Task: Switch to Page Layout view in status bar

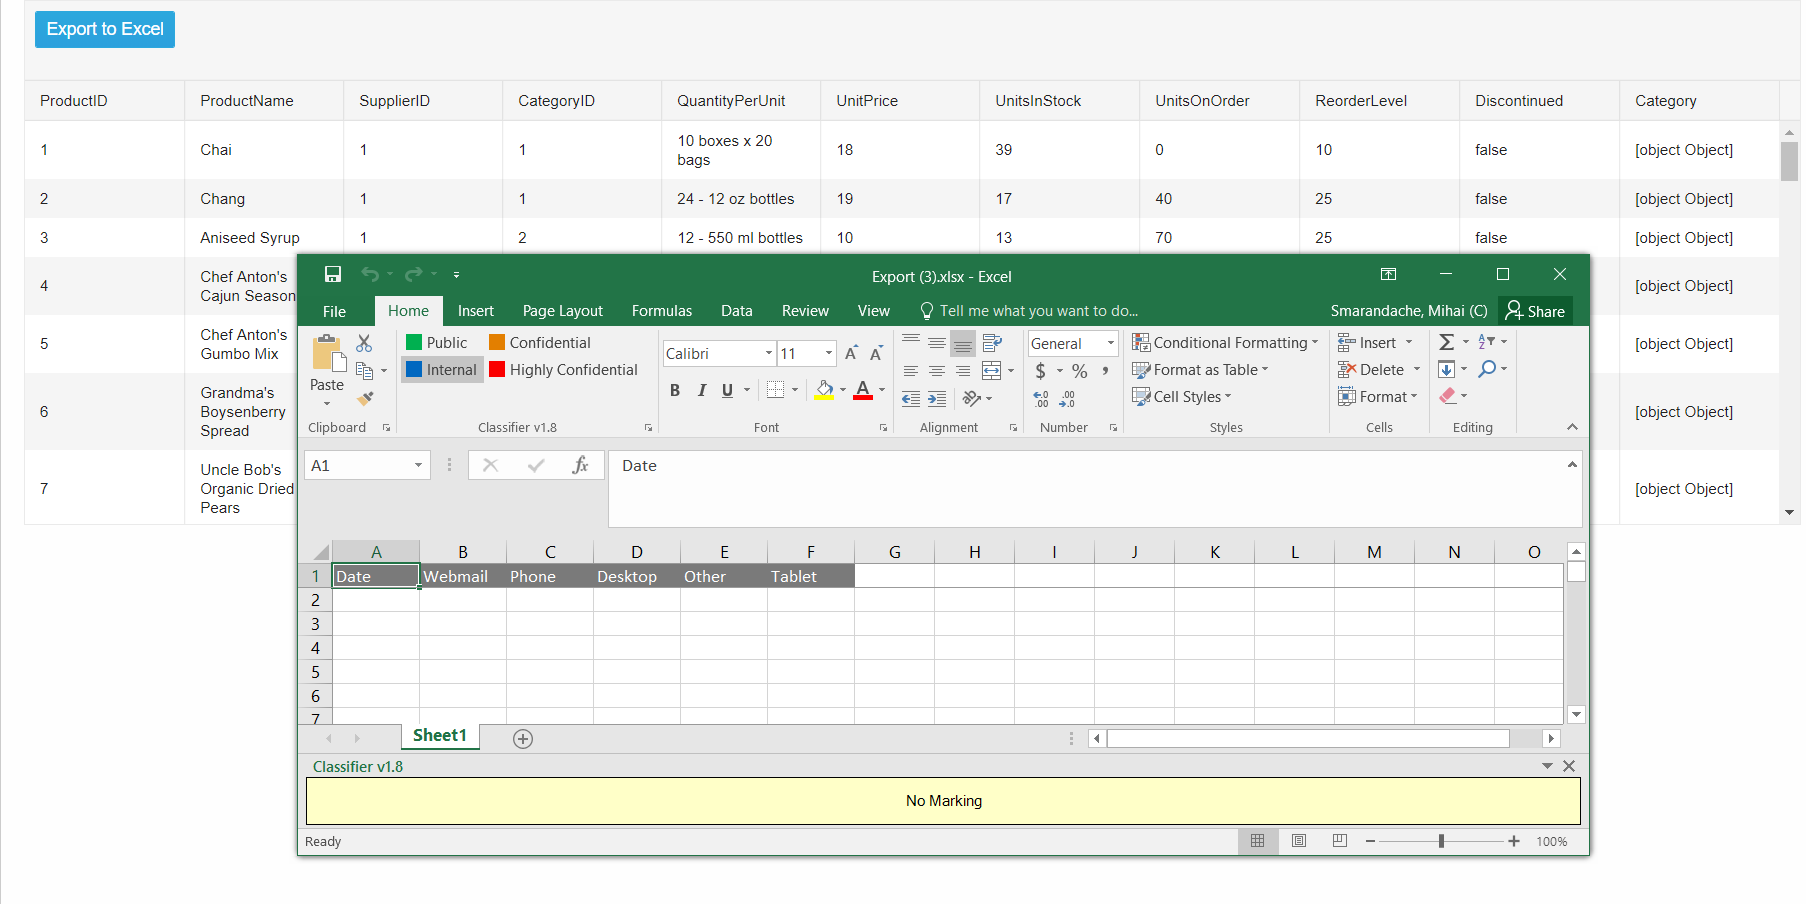Action: point(1299,841)
